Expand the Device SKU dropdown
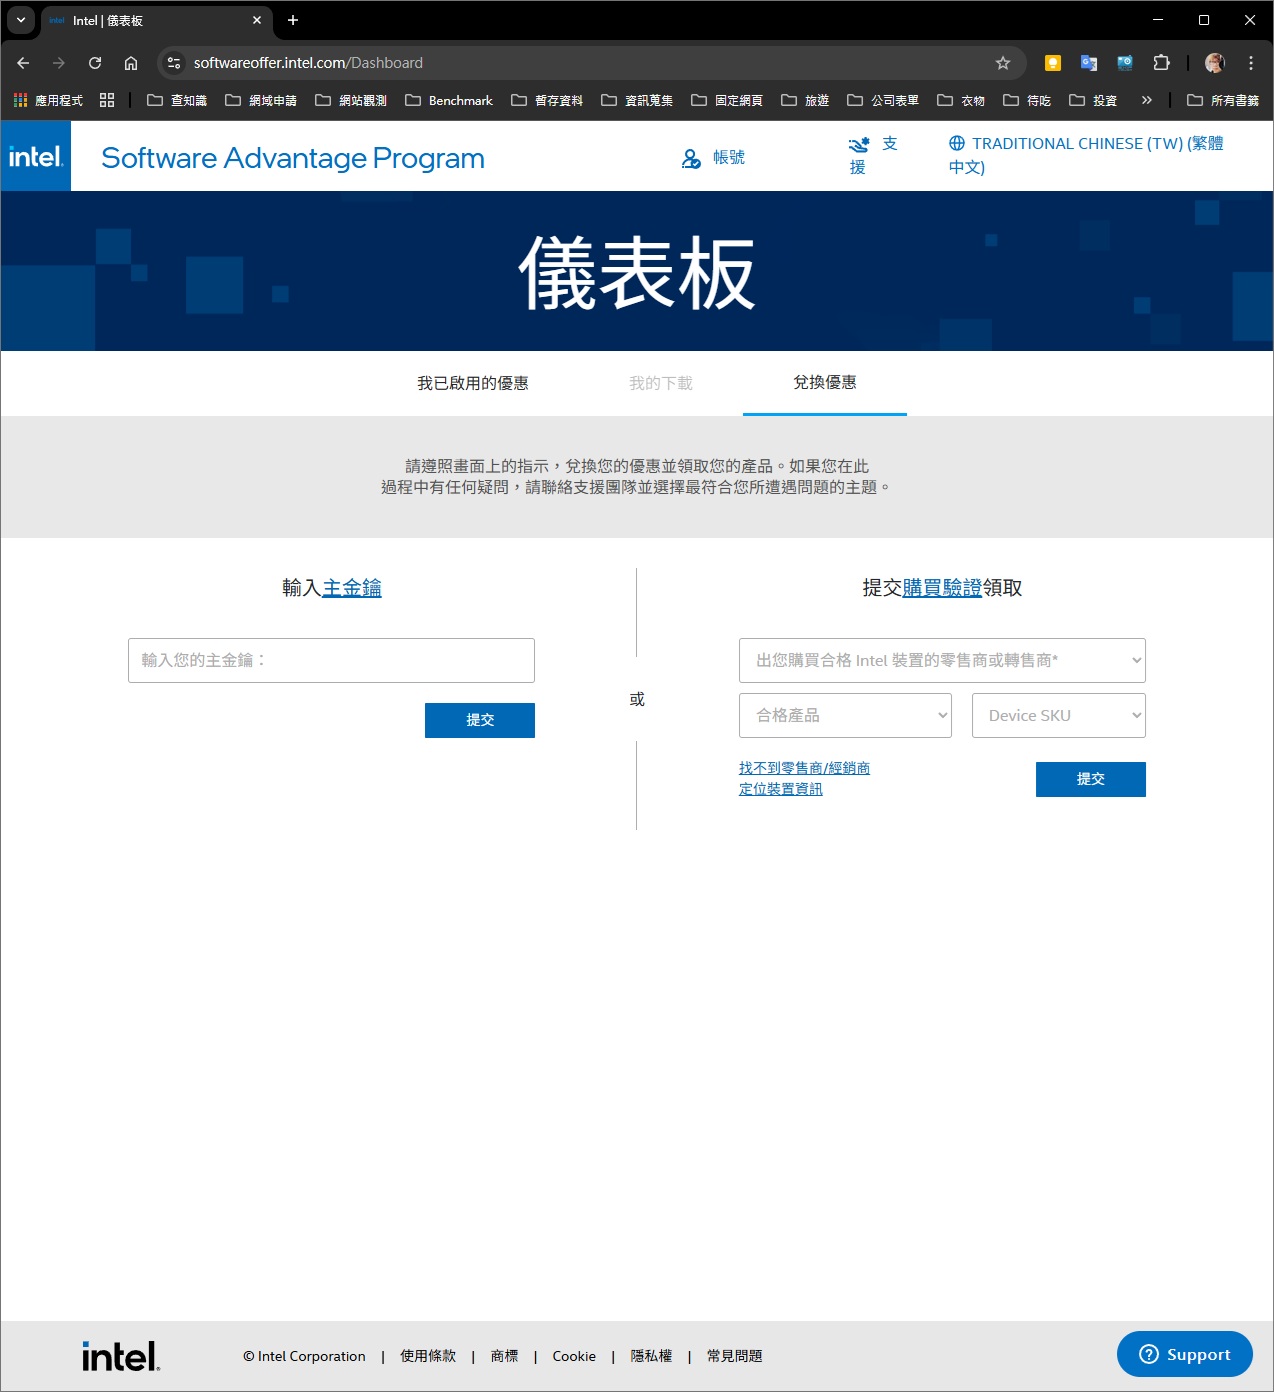The height and width of the screenshot is (1392, 1274). click(1058, 716)
